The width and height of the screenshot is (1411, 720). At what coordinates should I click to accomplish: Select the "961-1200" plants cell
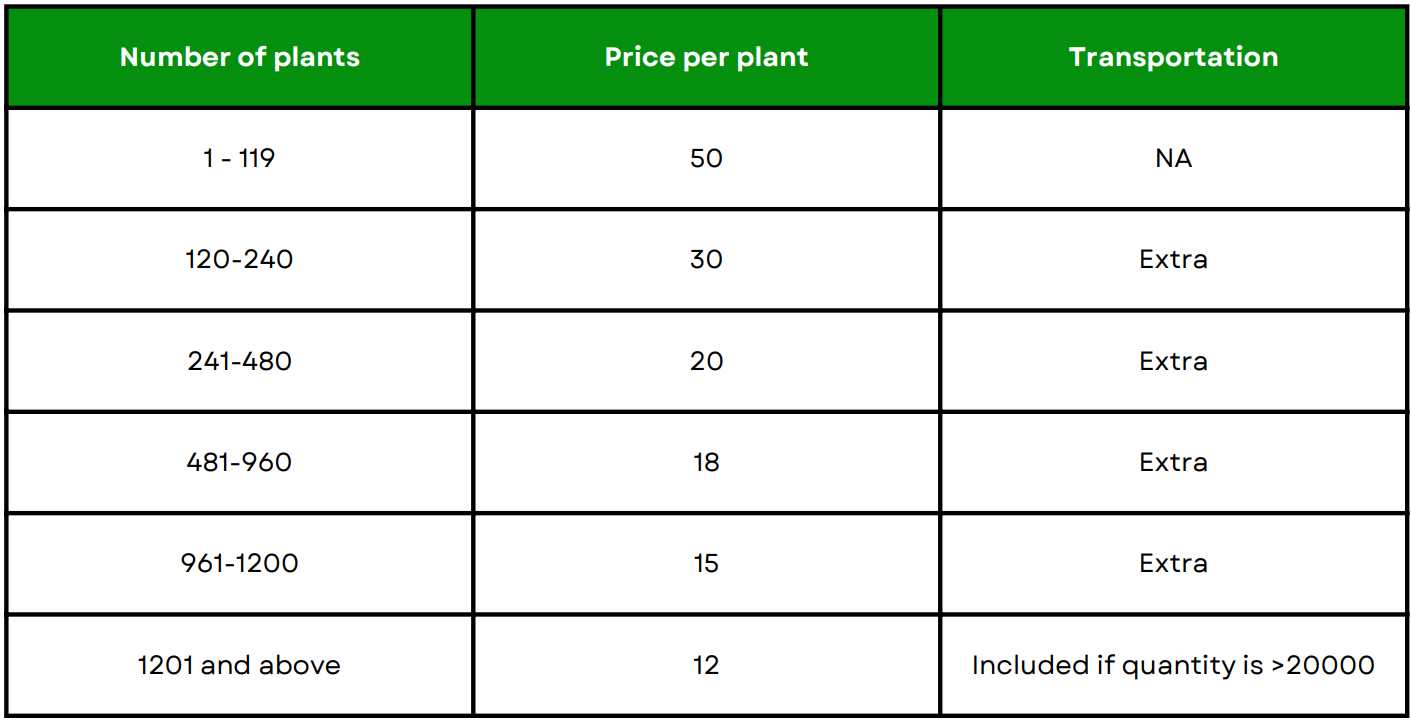[x=240, y=563]
